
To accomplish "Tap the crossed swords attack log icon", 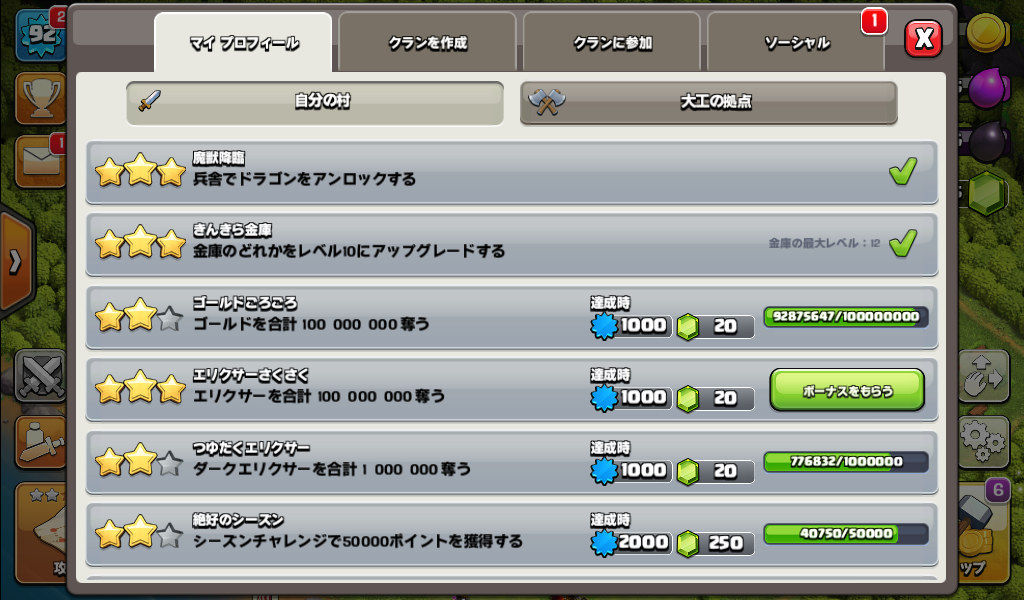I will click(x=41, y=375).
